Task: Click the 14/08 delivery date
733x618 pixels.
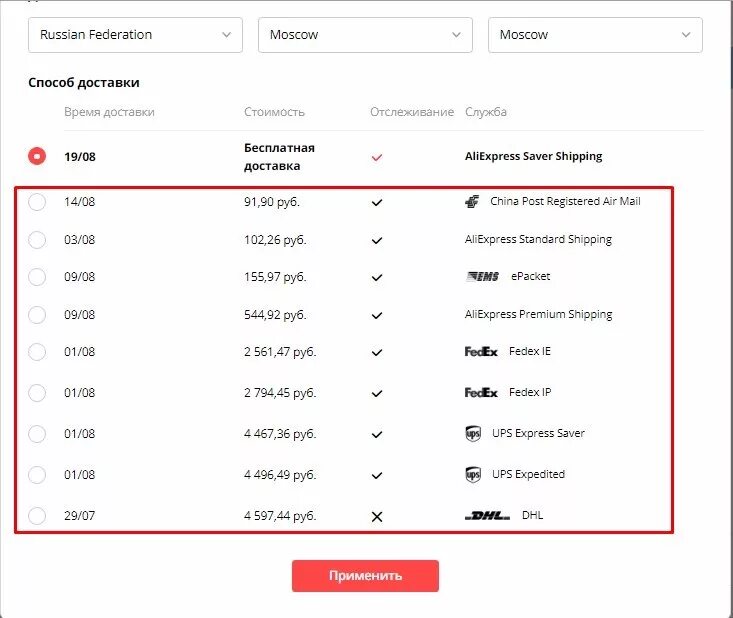Action: (x=79, y=202)
